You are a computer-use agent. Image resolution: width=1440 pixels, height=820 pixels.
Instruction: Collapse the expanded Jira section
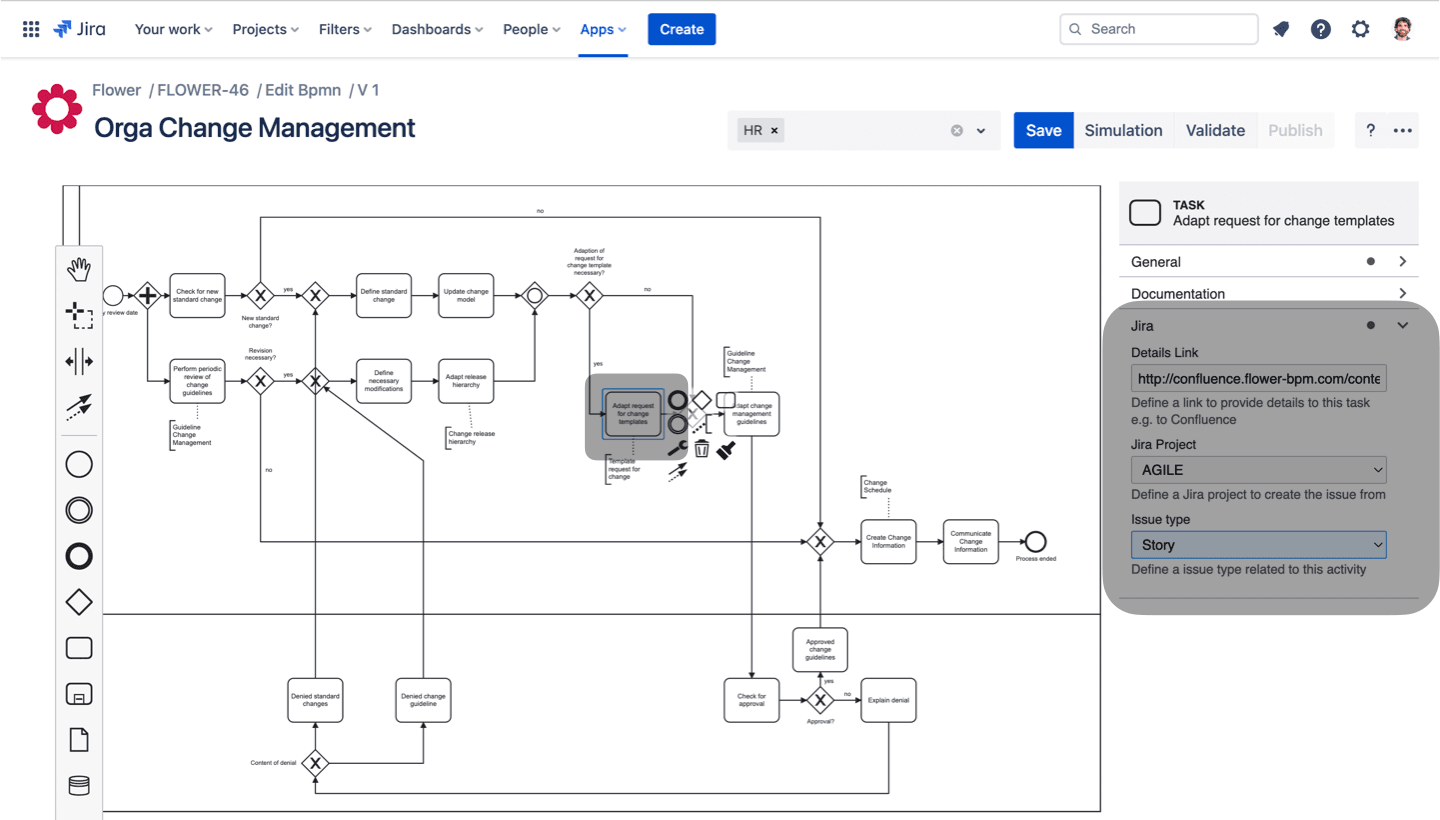coord(1402,325)
